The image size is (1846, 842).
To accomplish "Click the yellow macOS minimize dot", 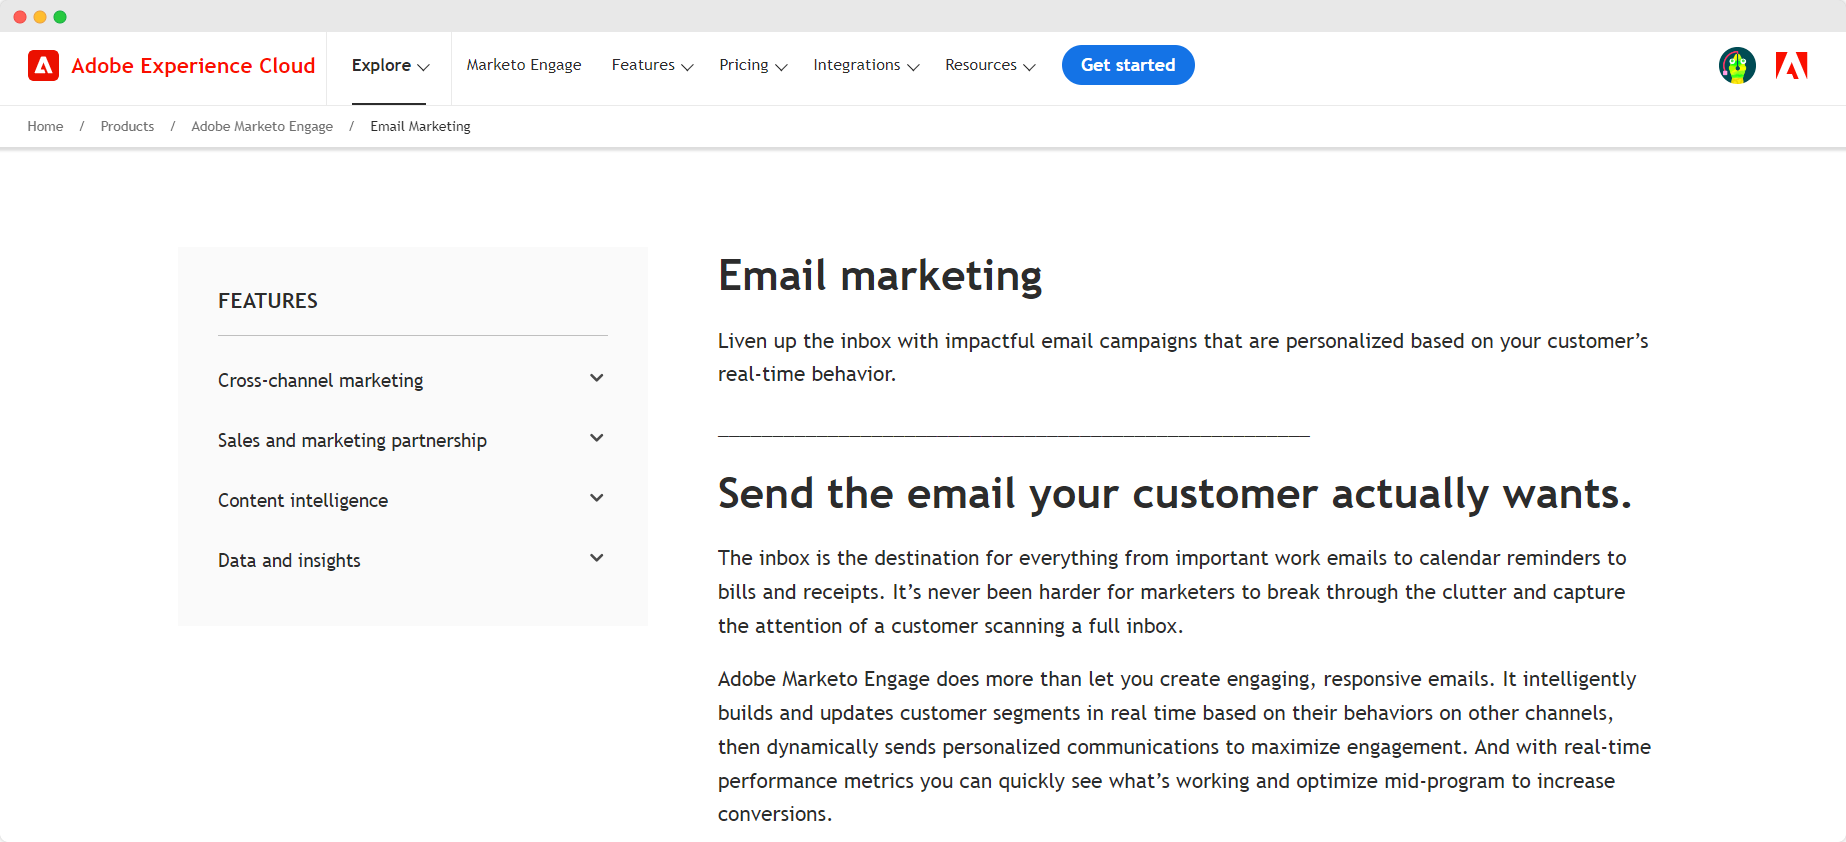I will [x=40, y=17].
